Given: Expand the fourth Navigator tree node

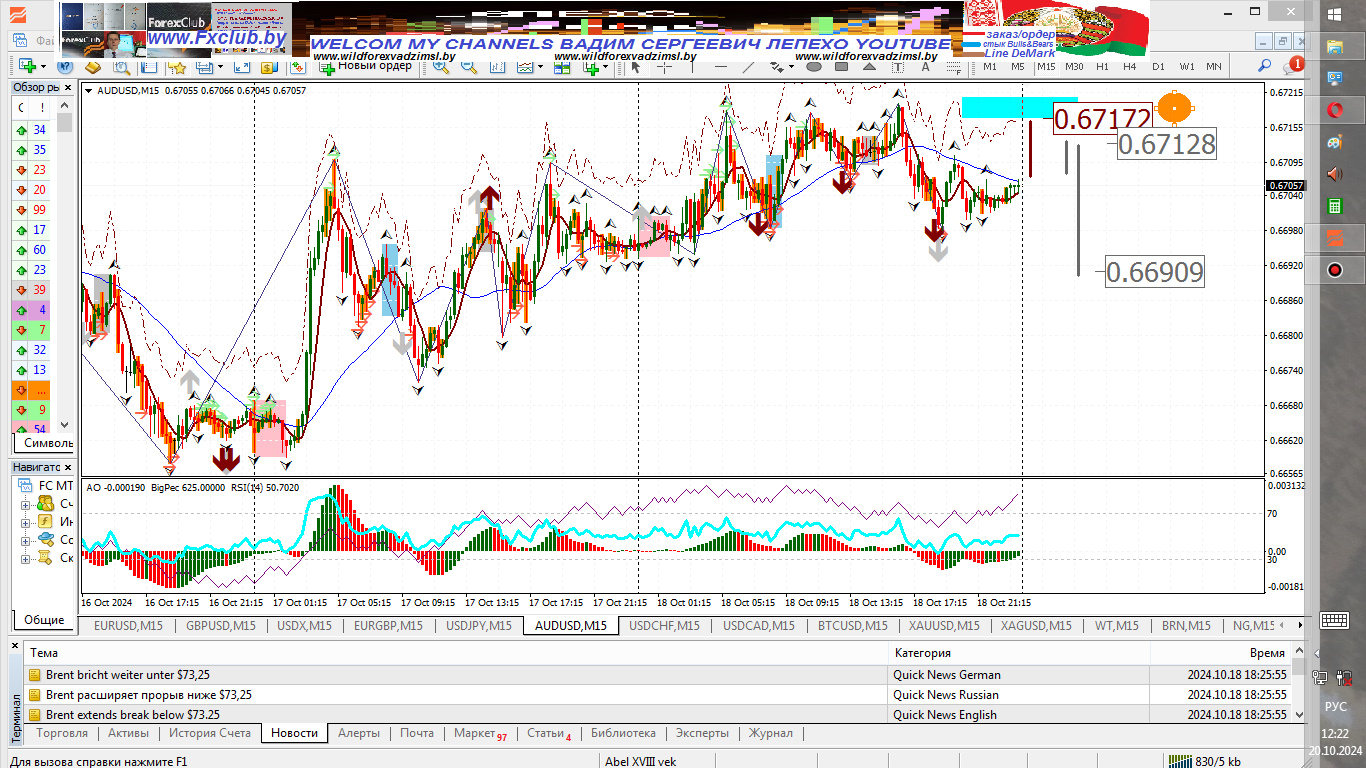Looking at the screenshot, I should [26, 558].
